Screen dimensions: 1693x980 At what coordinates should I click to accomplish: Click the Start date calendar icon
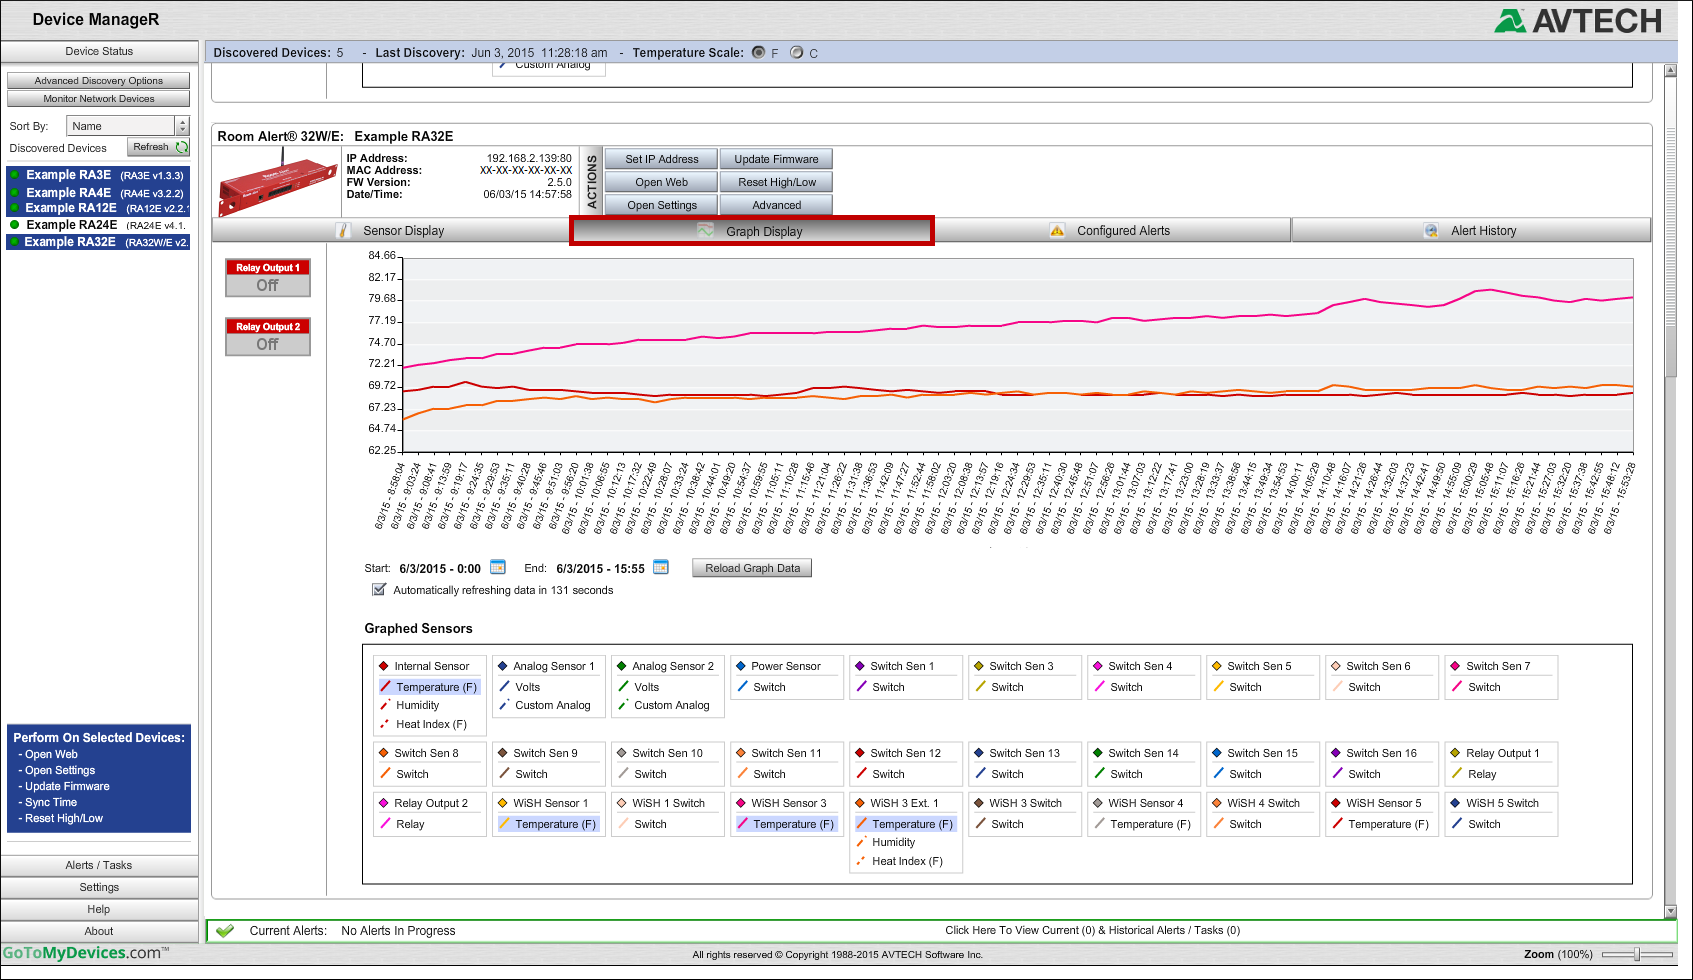click(497, 568)
